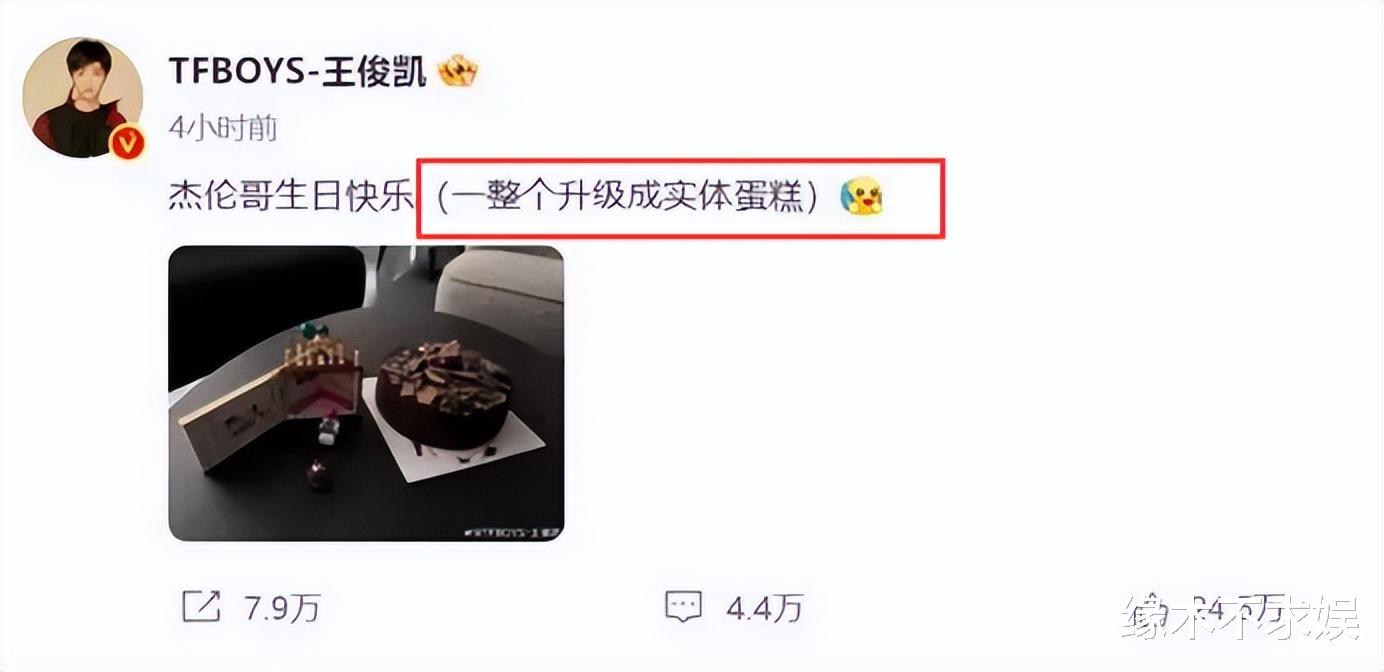Click the repost share arrow icon
Screen dimensions: 1384x672
tap(201, 605)
